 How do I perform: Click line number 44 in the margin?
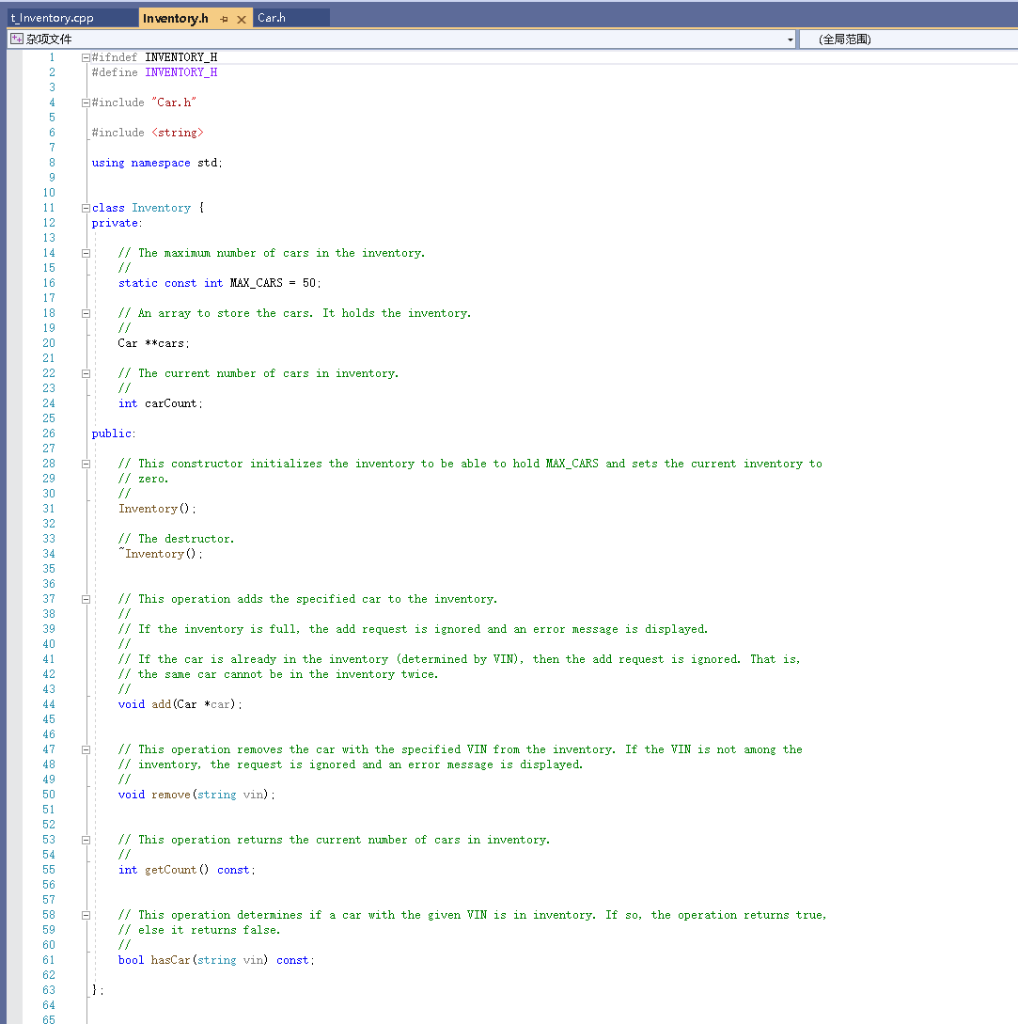click(49, 703)
